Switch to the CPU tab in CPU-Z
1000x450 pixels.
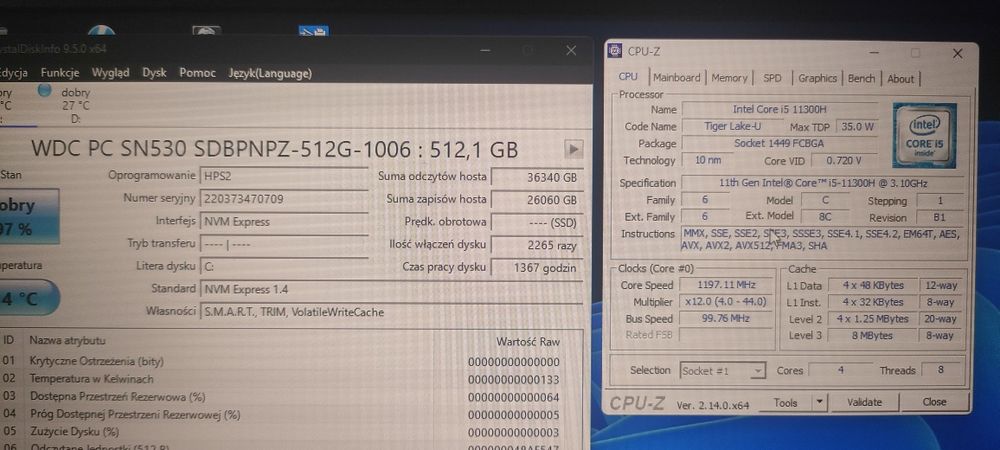(x=628, y=76)
